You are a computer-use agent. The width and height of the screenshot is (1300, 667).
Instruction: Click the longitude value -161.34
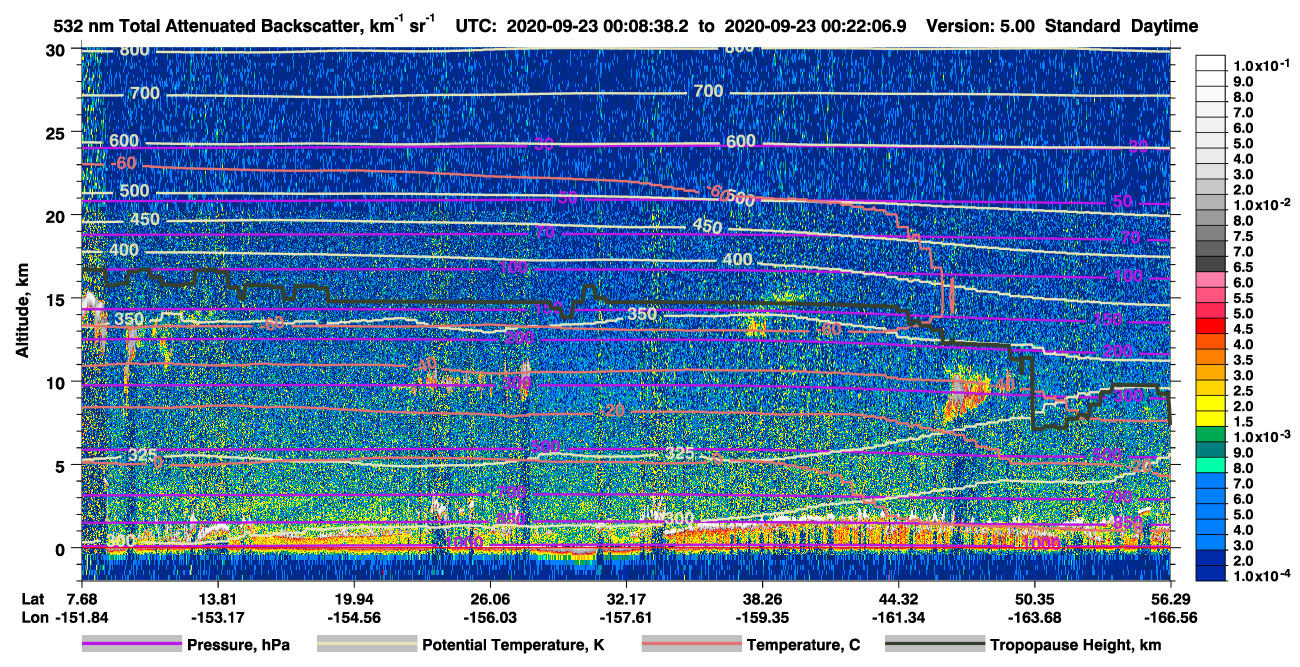(x=899, y=616)
